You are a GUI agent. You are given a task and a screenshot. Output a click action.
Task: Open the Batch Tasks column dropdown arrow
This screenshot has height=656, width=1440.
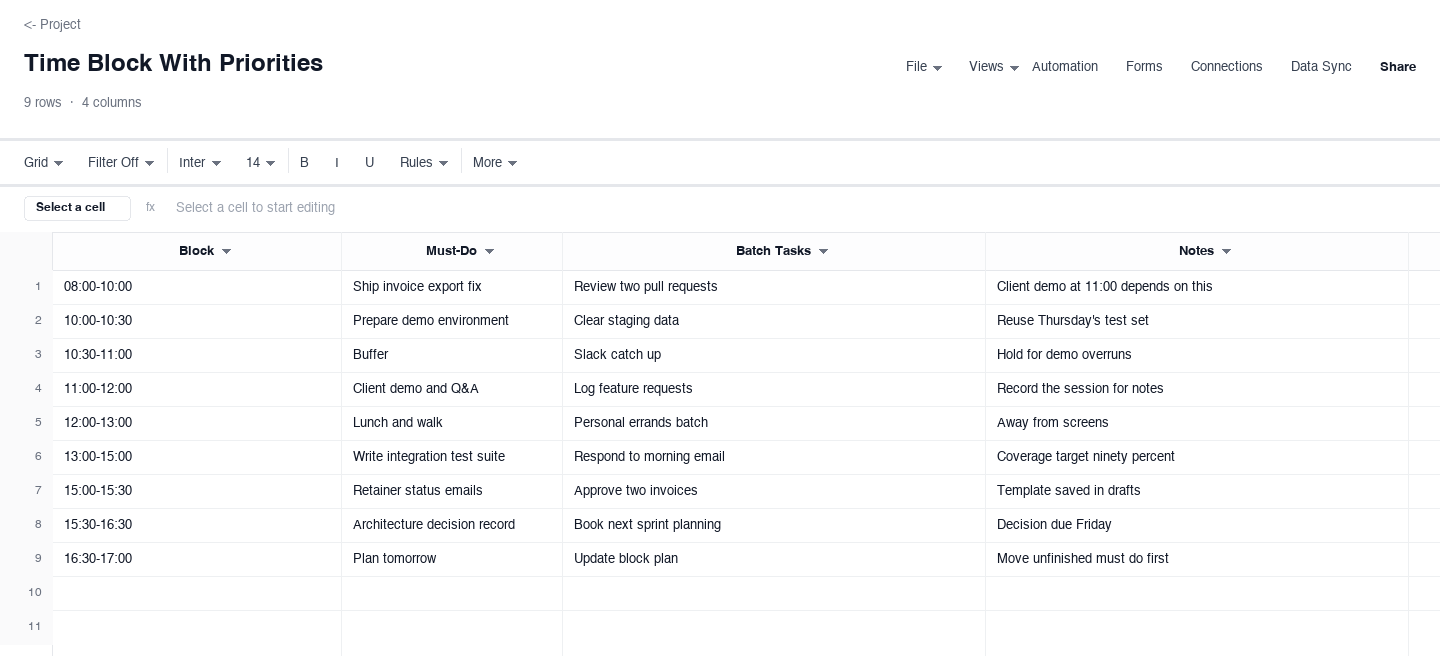[x=823, y=252]
